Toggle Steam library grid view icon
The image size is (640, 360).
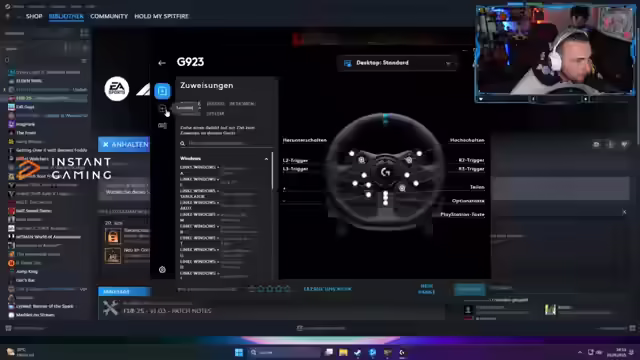[x=84, y=33]
